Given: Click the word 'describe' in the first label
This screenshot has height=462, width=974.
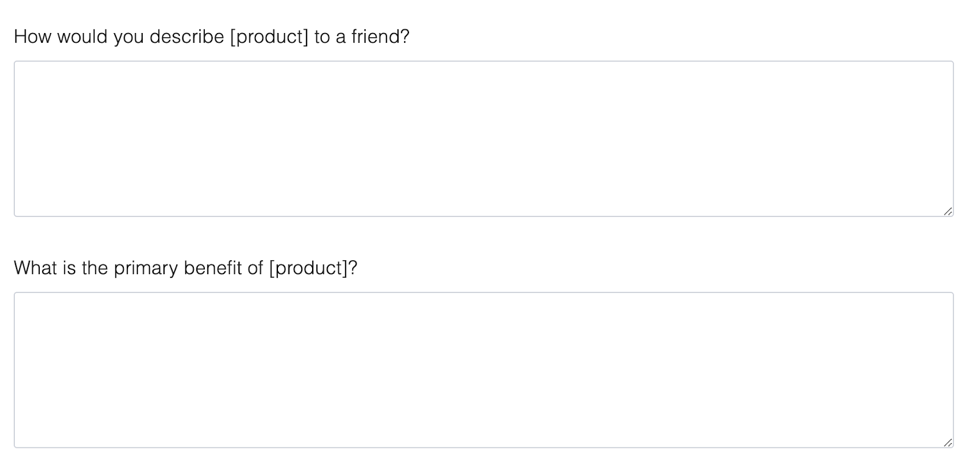Looking at the screenshot, I should (186, 37).
